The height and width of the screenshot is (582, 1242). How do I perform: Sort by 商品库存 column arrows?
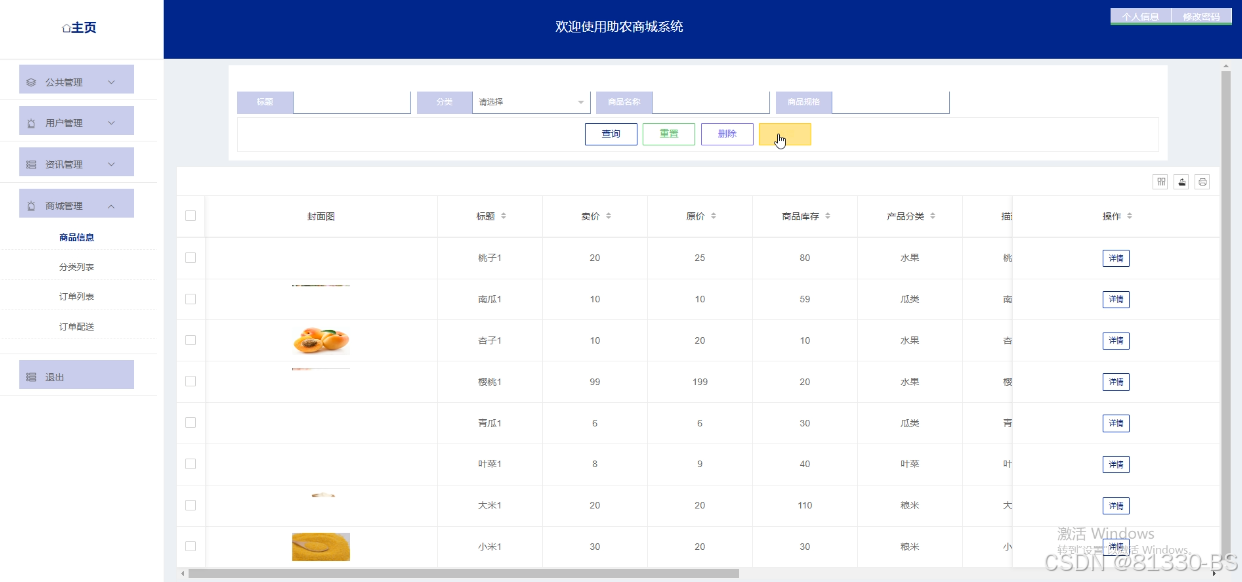pos(828,216)
